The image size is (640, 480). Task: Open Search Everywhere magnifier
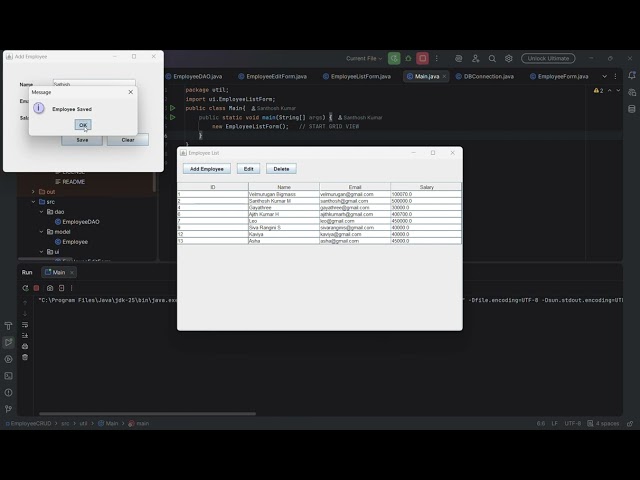tap(492, 58)
